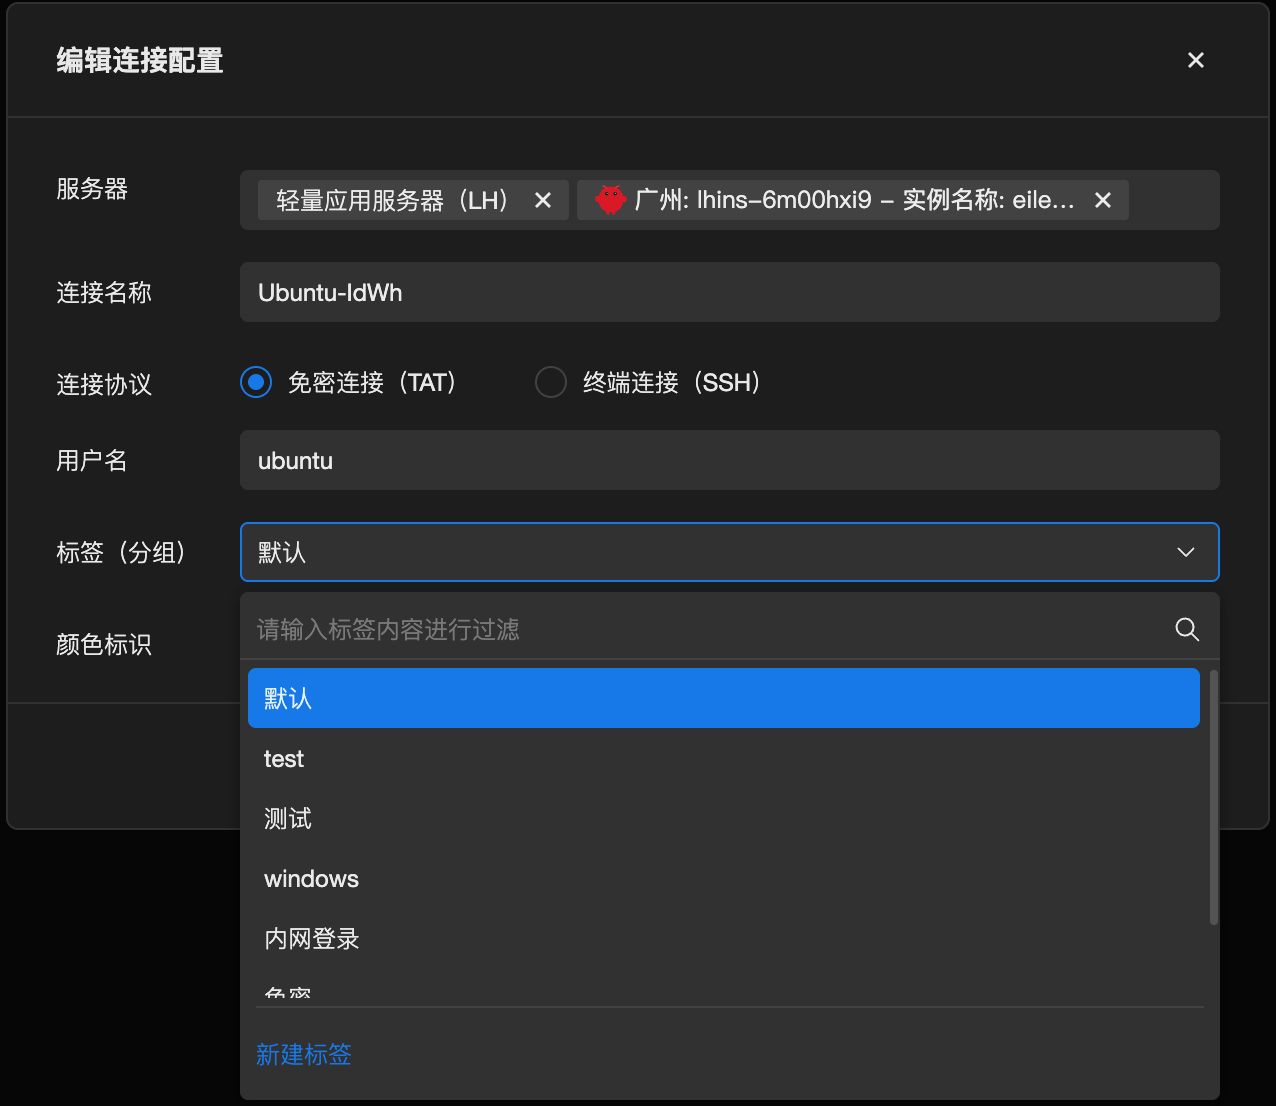The height and width of the screenshot is (1106, 1276).
Task: Click the 编辑连接配置 dialog title
Action: tap(140, 61)
